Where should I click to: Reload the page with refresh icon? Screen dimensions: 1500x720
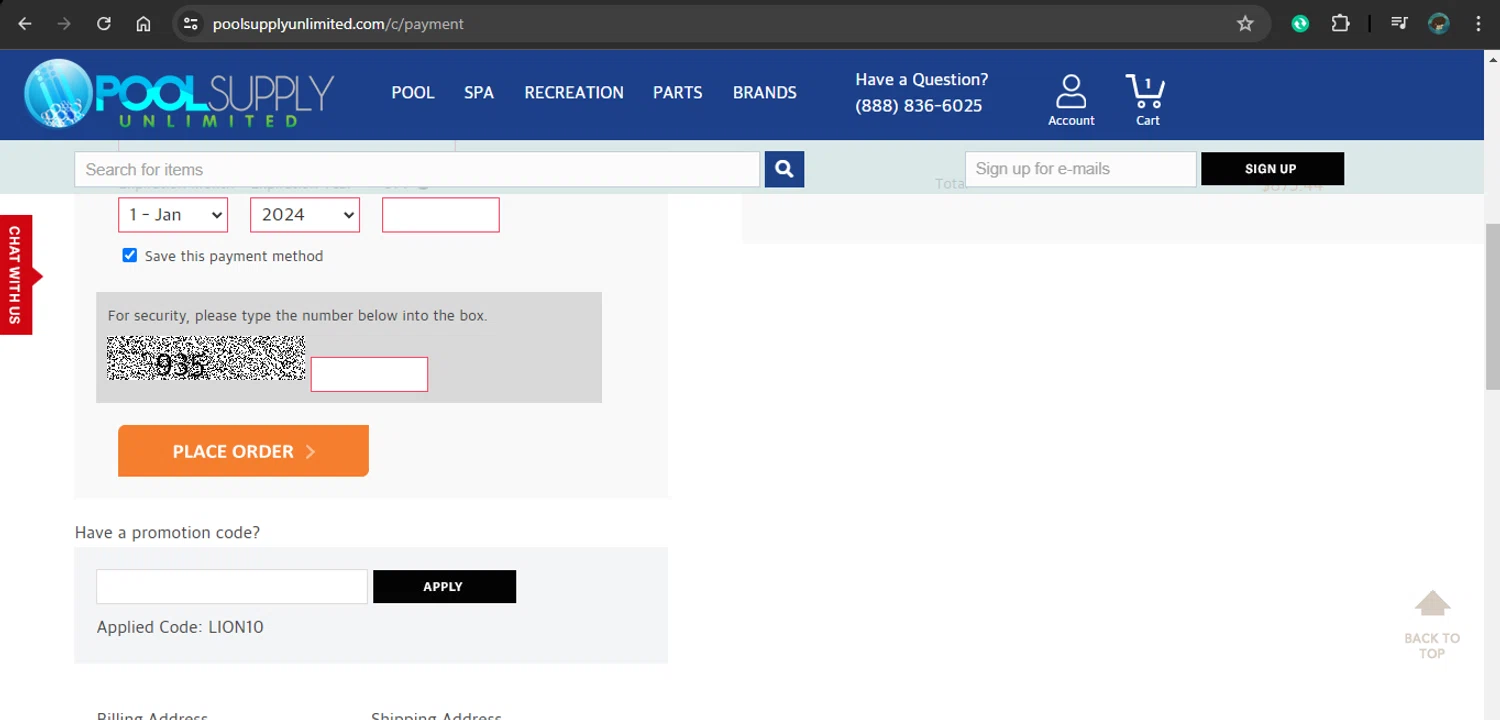(104, 24)
